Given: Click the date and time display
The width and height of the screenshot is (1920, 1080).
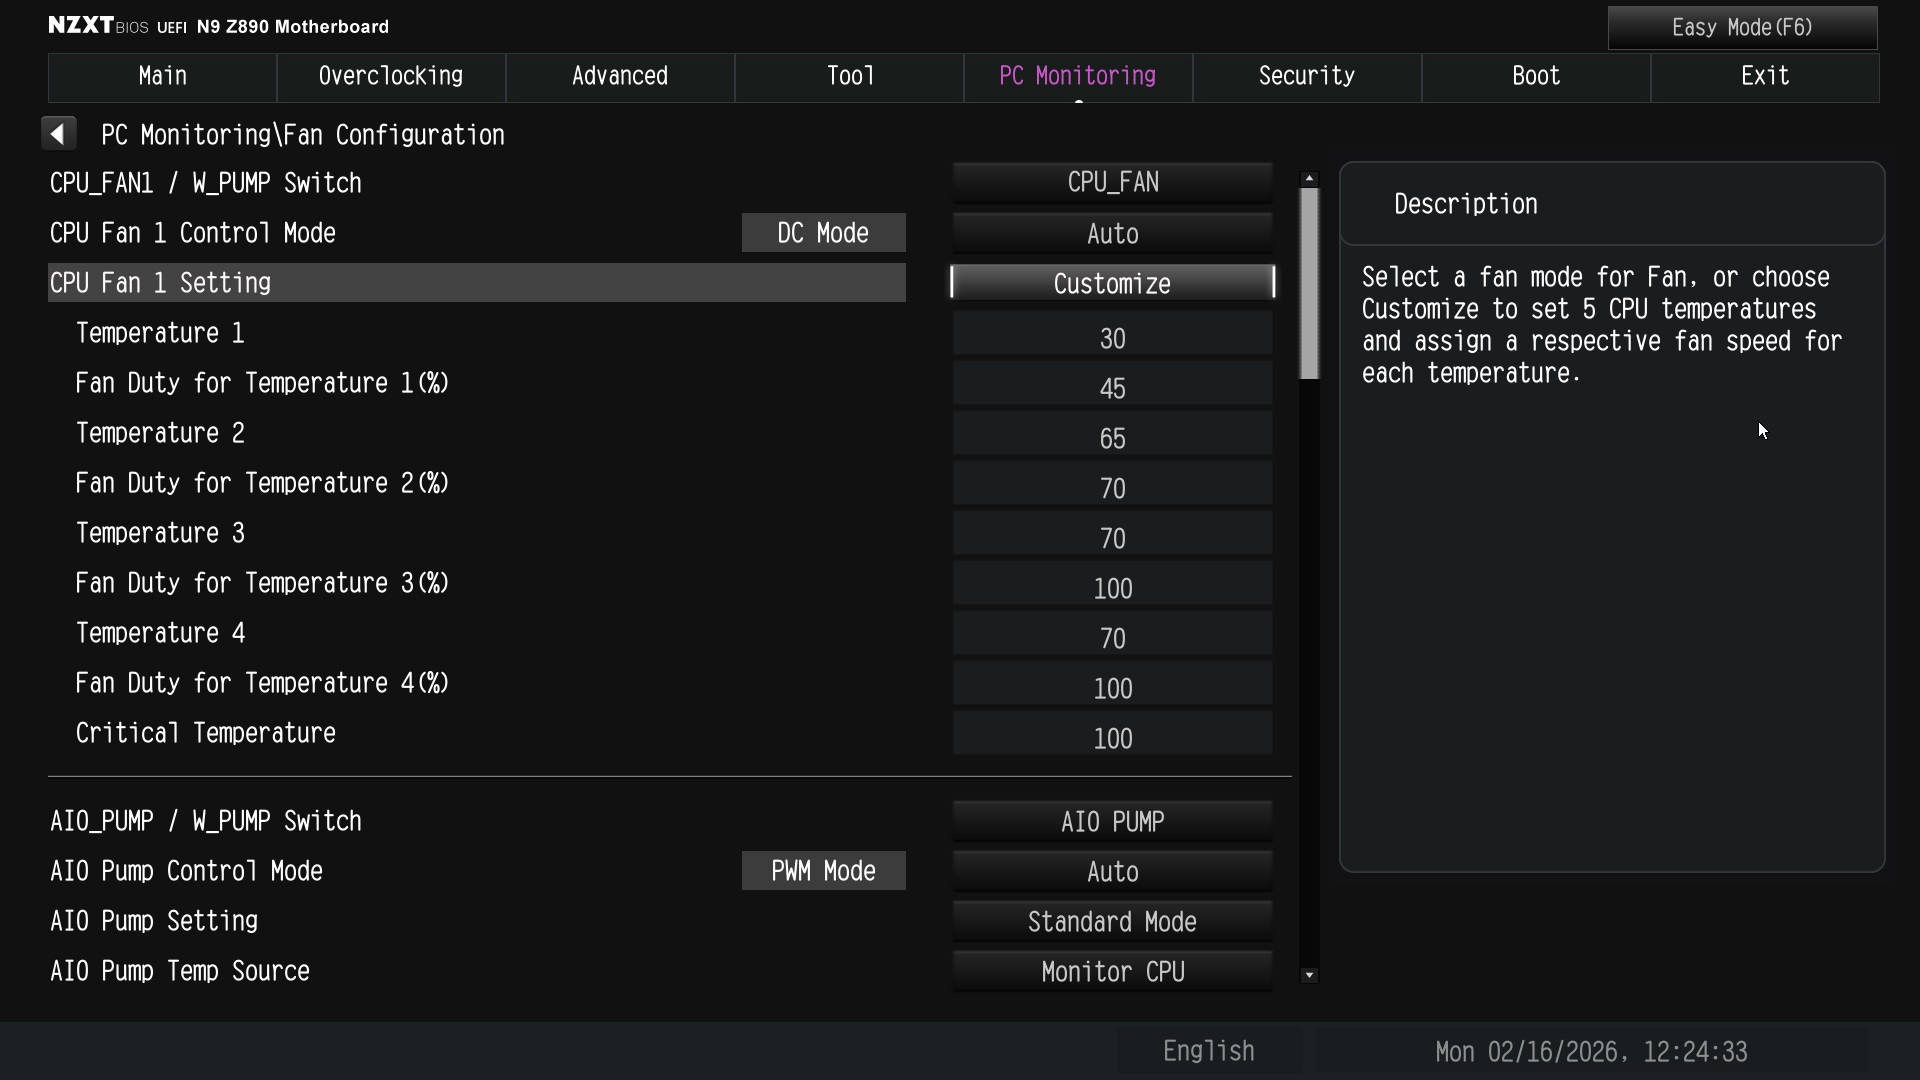Looking at the screenshot, I should tap(1590, 1052).
